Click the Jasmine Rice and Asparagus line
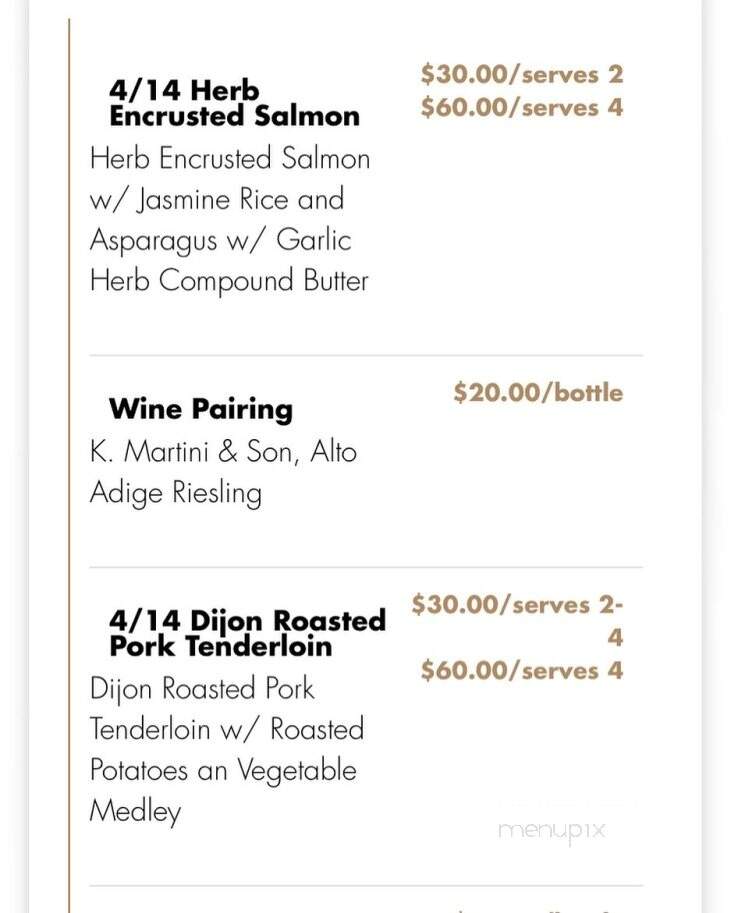731x913 pixels. click(220, 220)
